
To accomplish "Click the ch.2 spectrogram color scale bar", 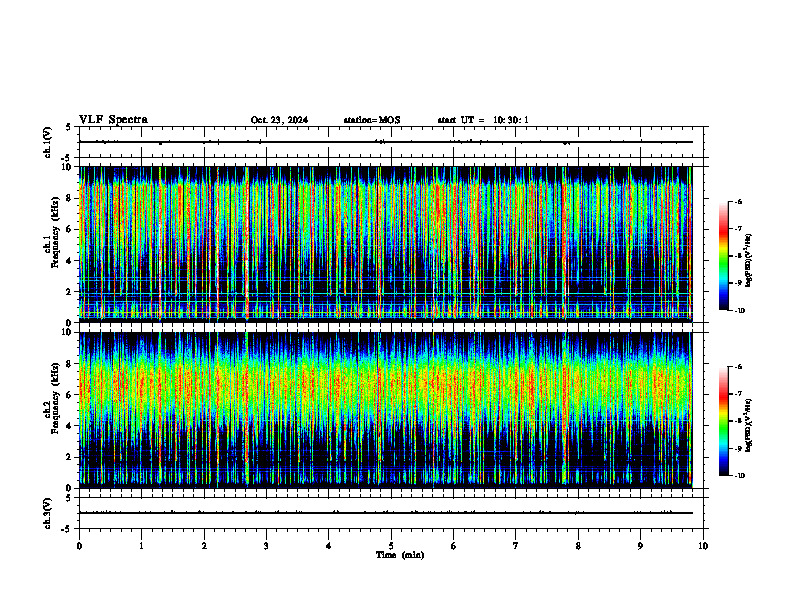I will (723, 421).
